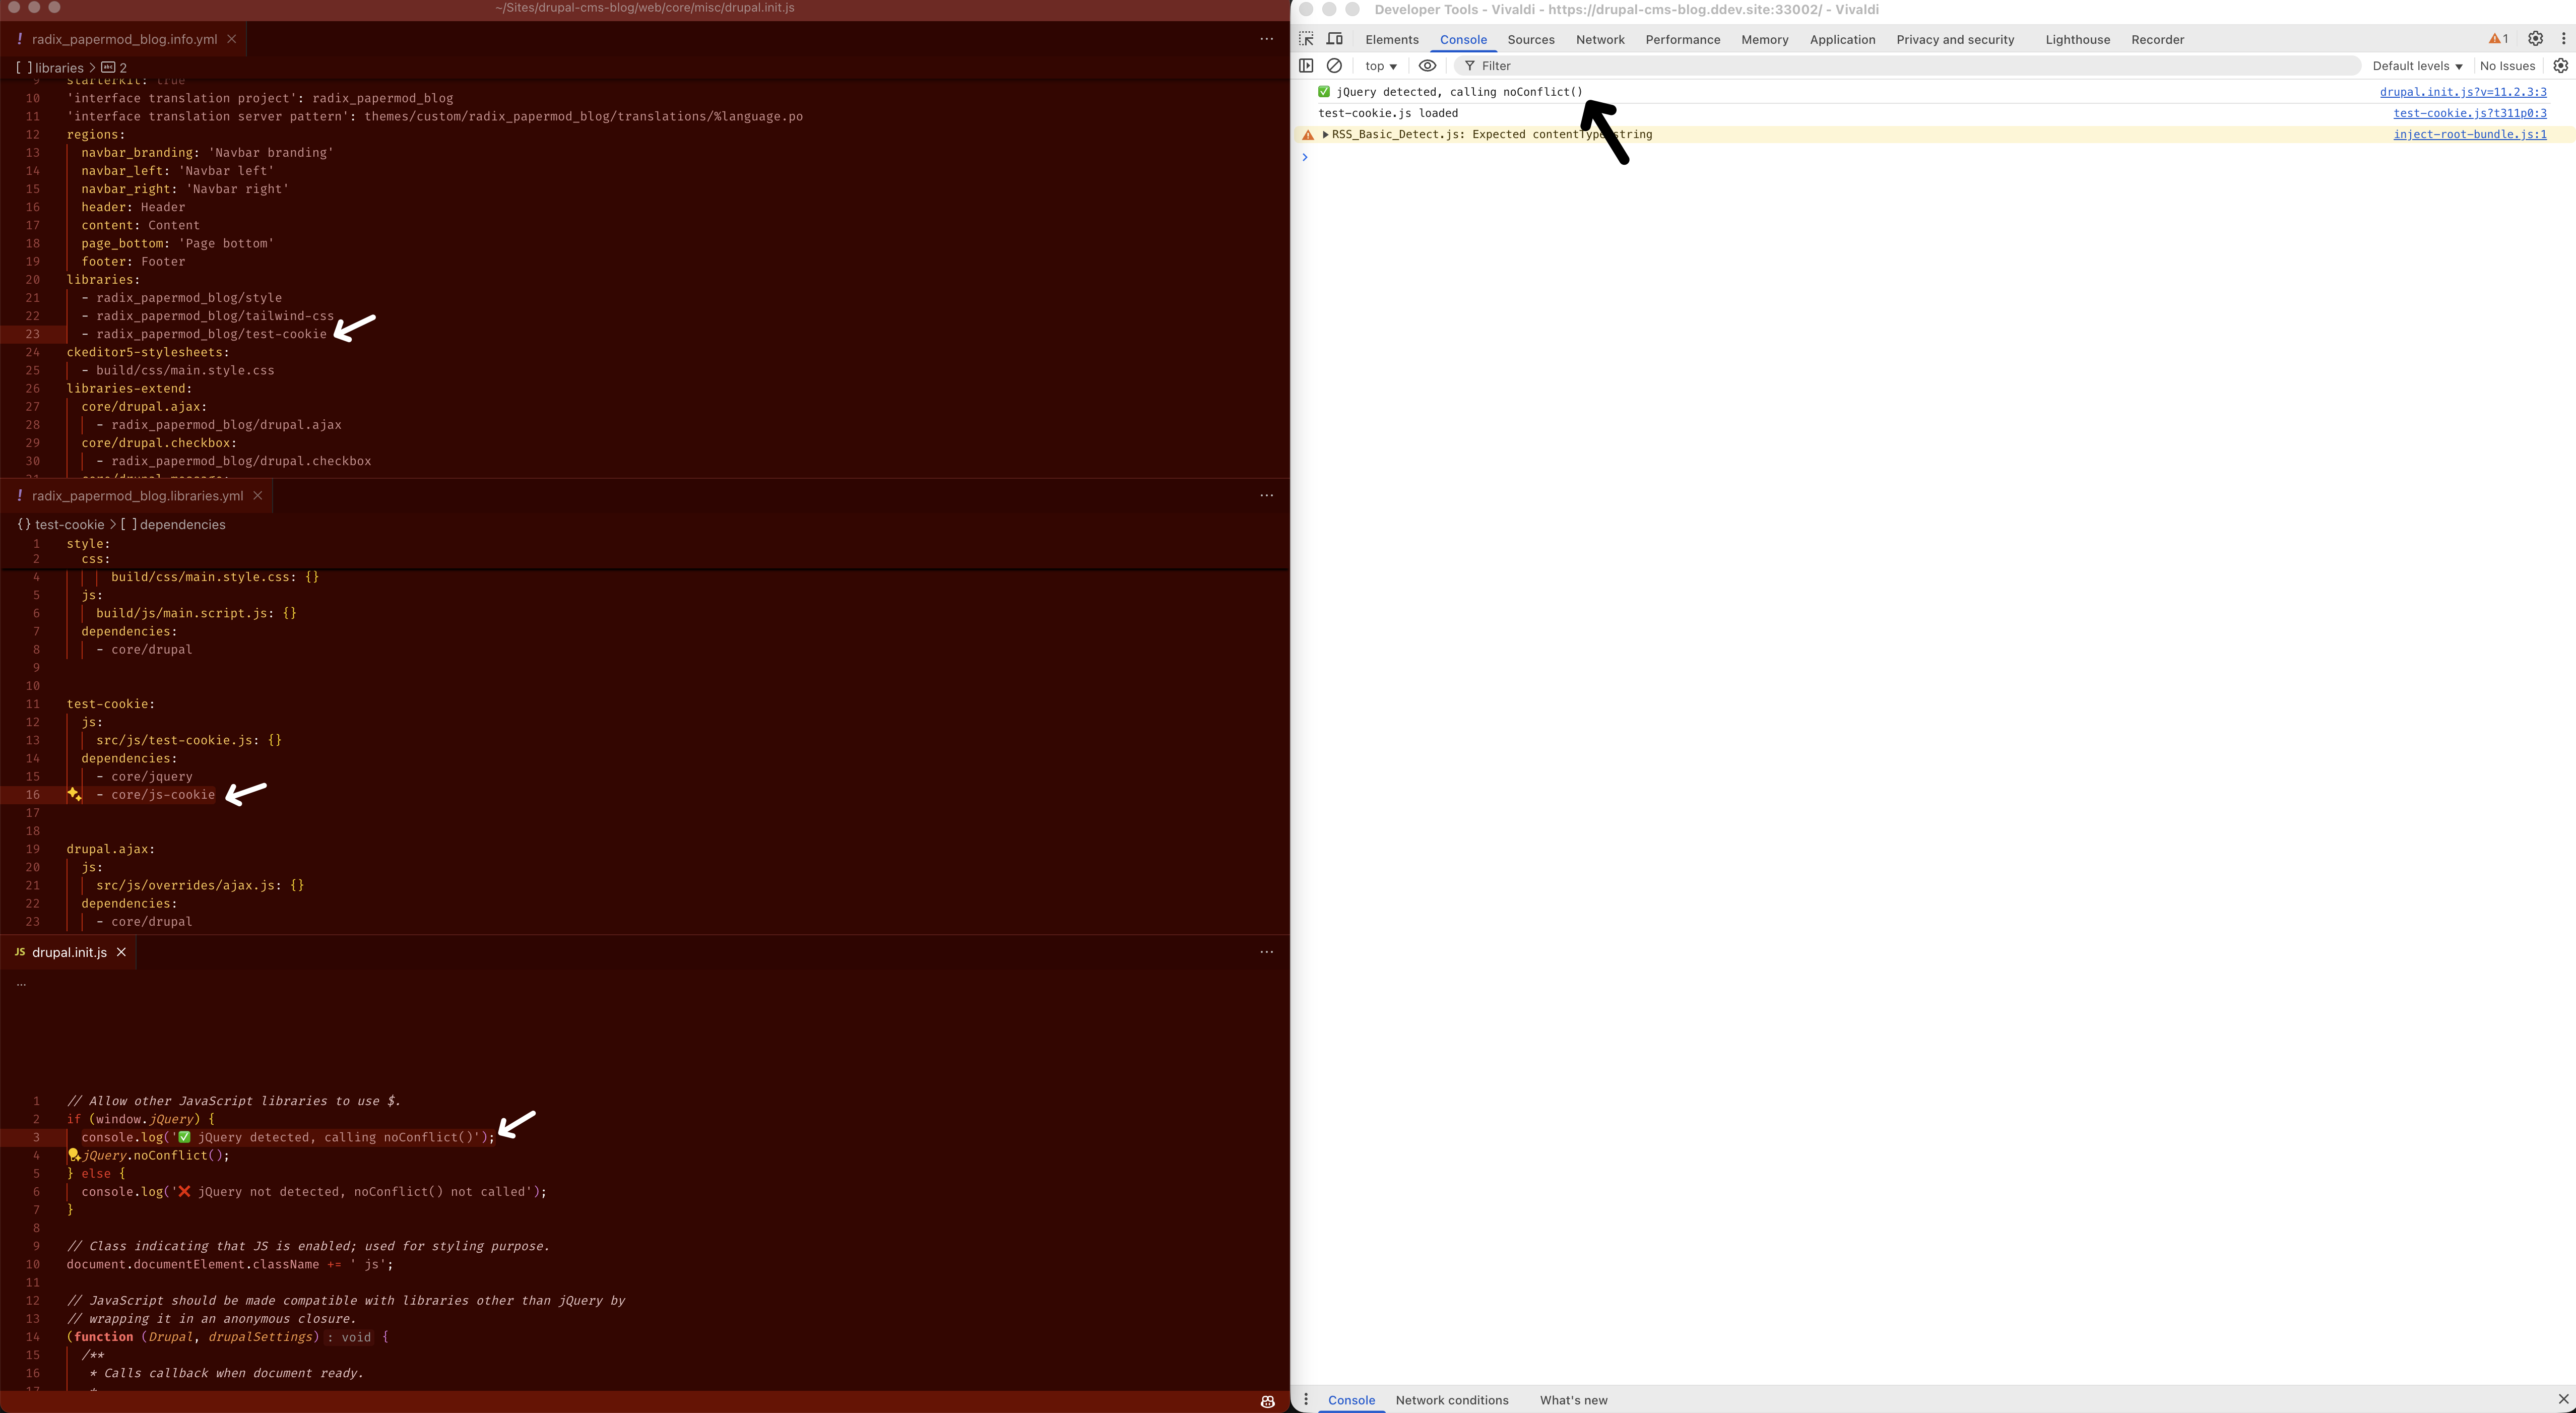Screen dimensions: 2576x1413
Task: Open the console settings gear beside No Issues
Action: (2560, 65)
